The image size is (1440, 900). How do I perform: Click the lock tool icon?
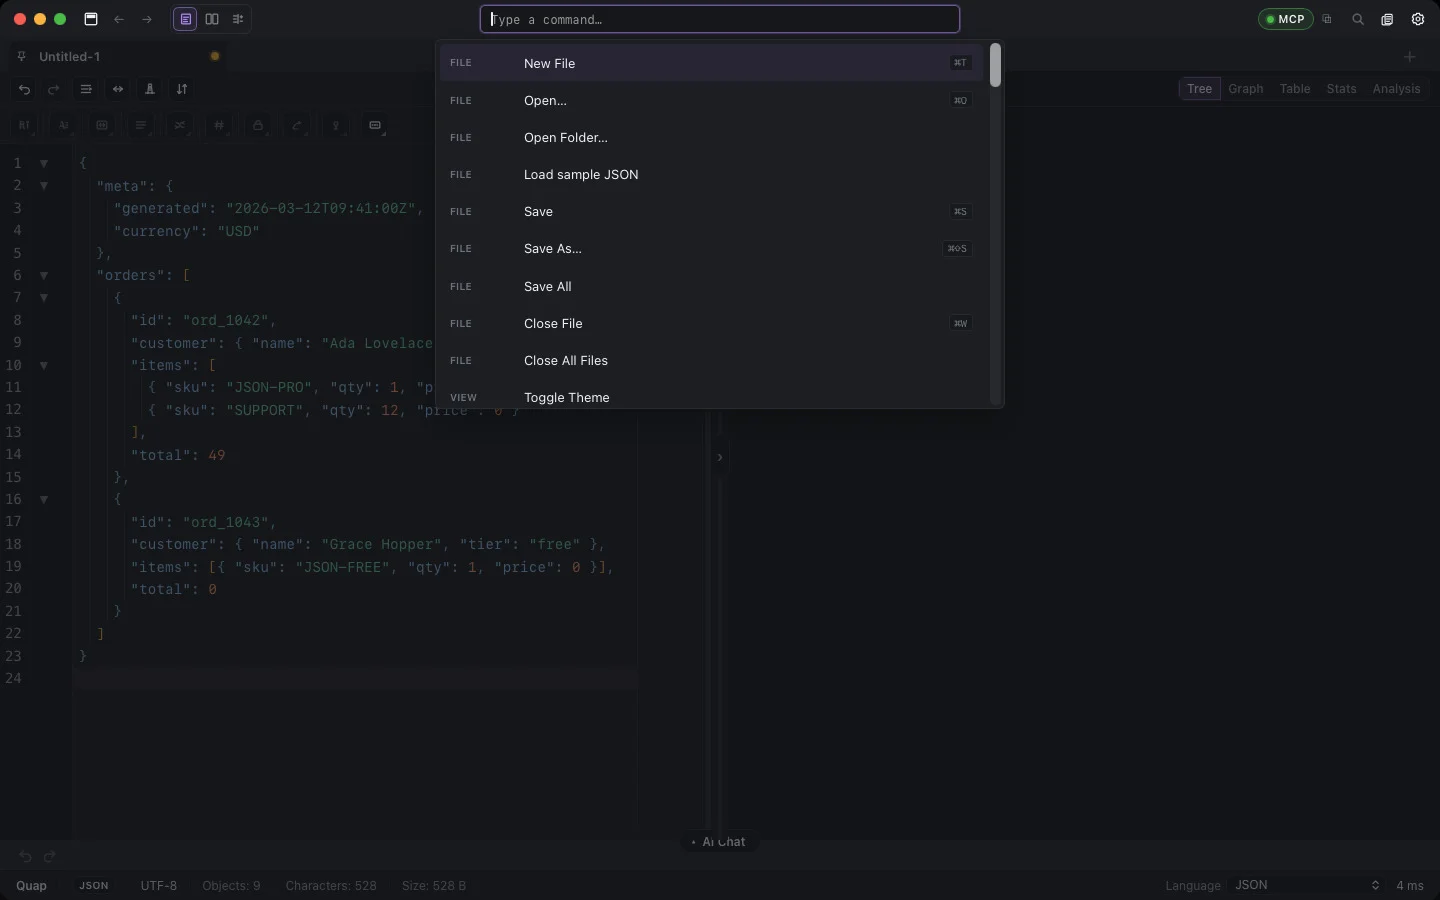[x=258, y=126]
